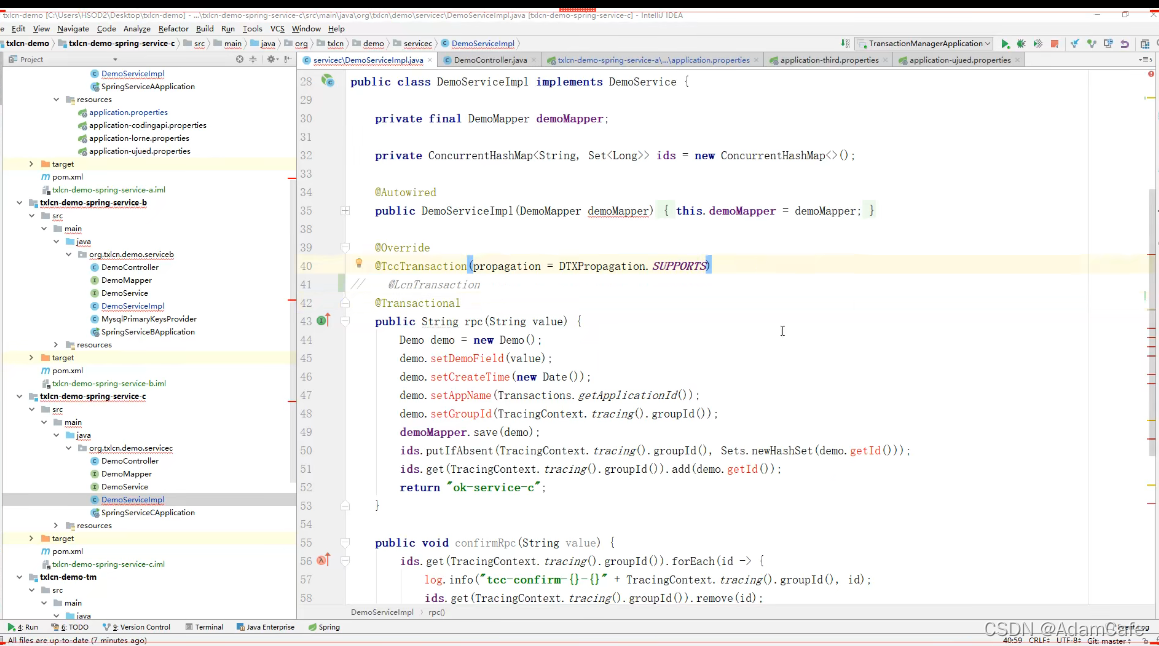Fold confirmRpc method at line 55

[x=345, y=543]
